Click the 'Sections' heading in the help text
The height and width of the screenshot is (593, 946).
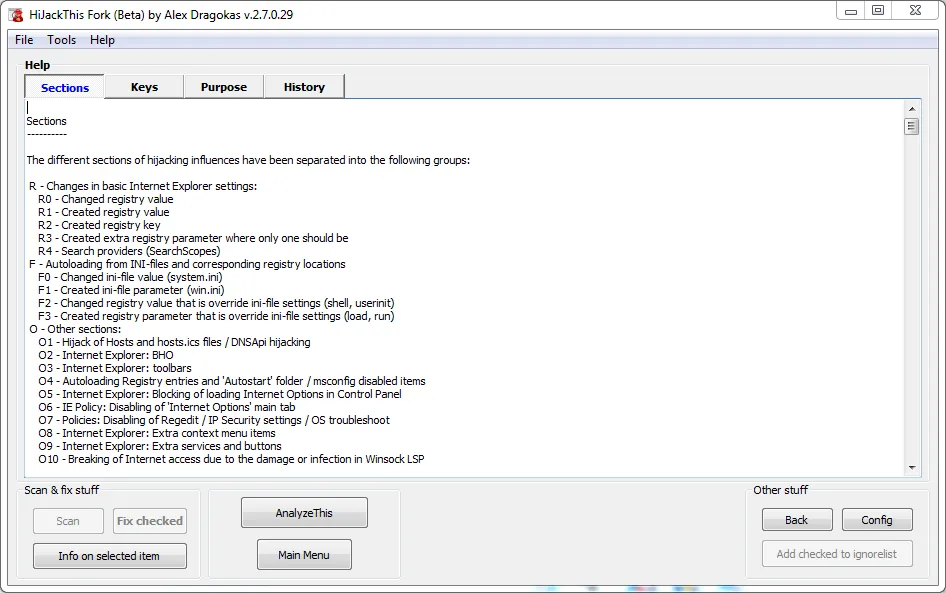46,121
